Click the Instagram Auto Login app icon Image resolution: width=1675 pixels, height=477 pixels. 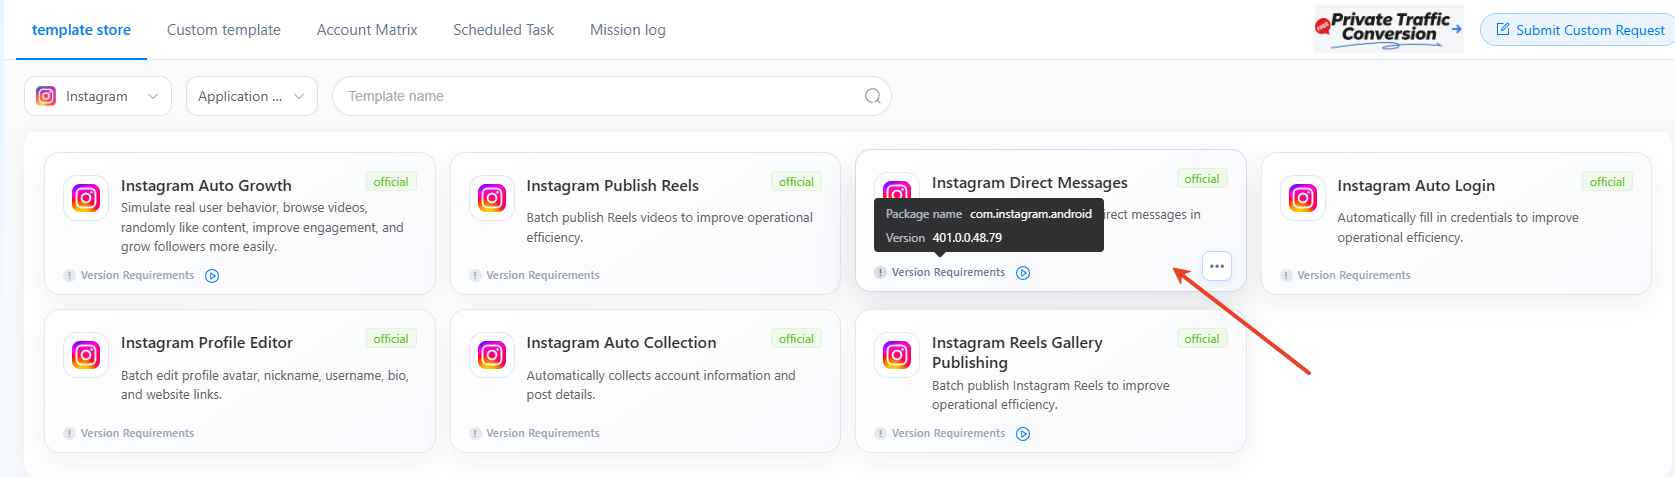[1303, 198]
